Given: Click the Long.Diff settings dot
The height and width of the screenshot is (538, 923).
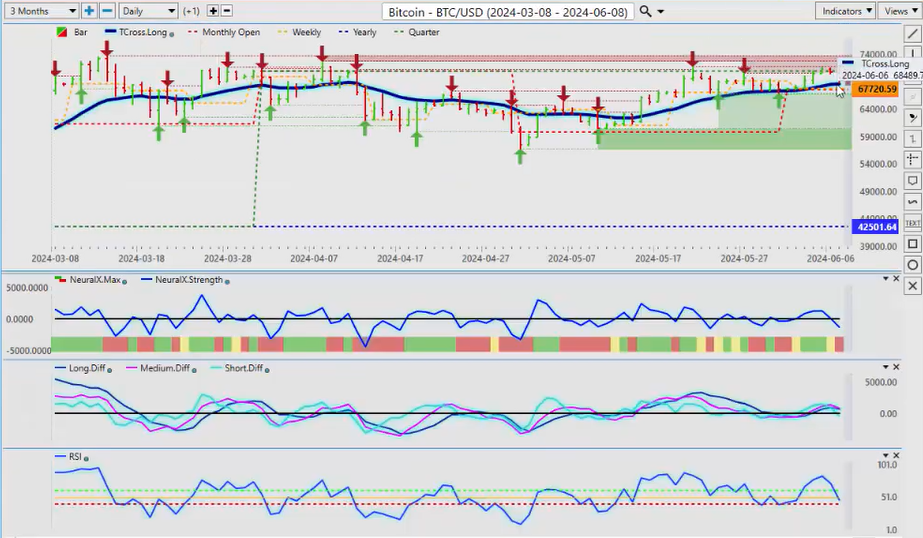Looking at the screenshot, I should [x=109, y=370].
